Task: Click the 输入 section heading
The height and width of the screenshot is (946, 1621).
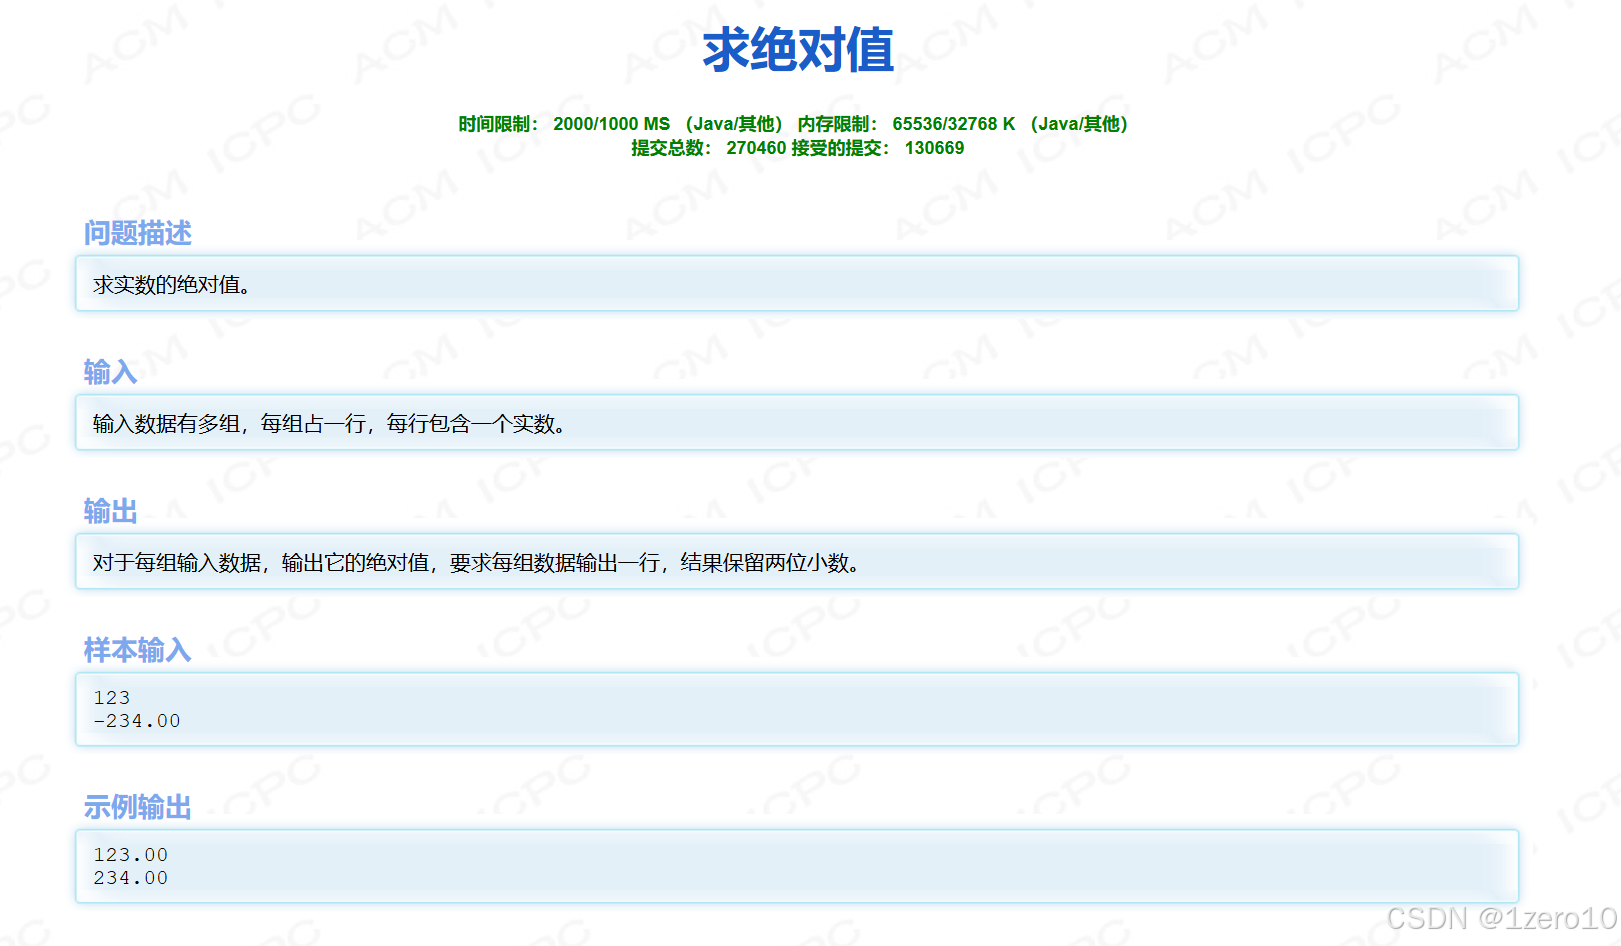Action: 110,372
